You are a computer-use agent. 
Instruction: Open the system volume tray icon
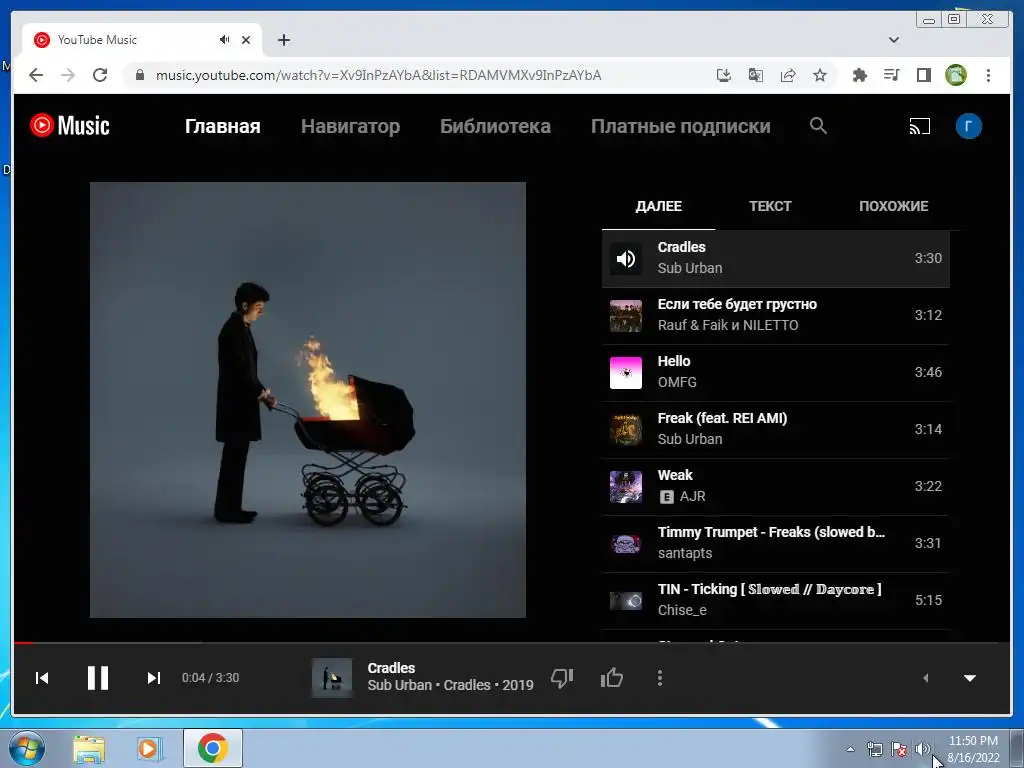[x=922, y=749]
